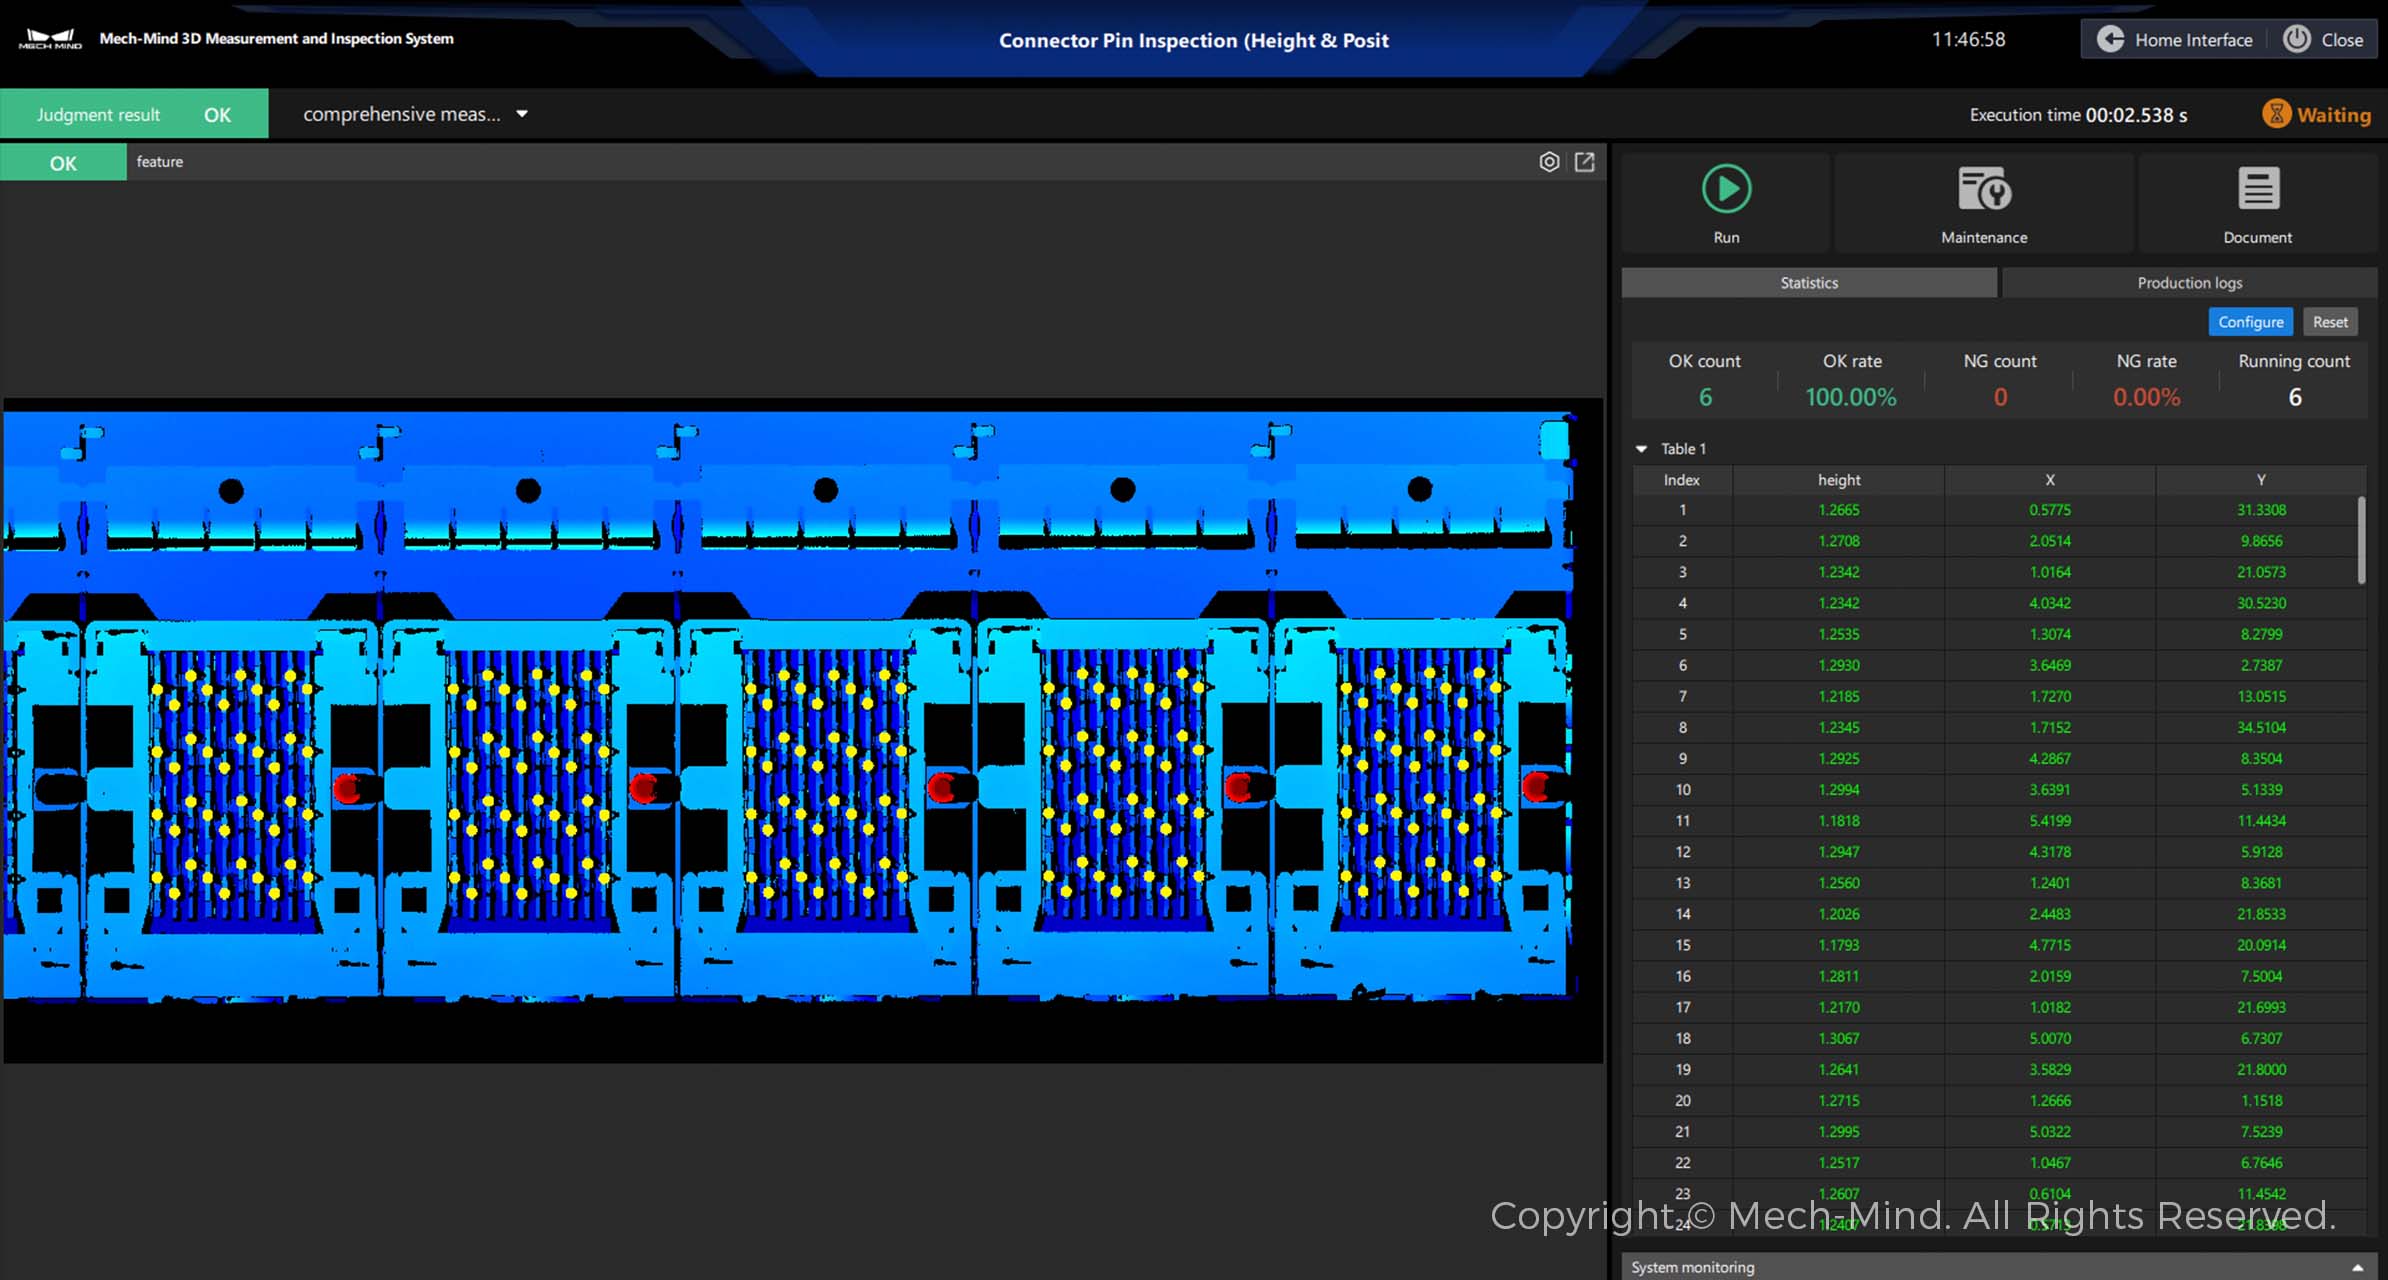Select Y value 21.0573 in row 3
Screen dimensions: 2388x1280
point(2261,572)
